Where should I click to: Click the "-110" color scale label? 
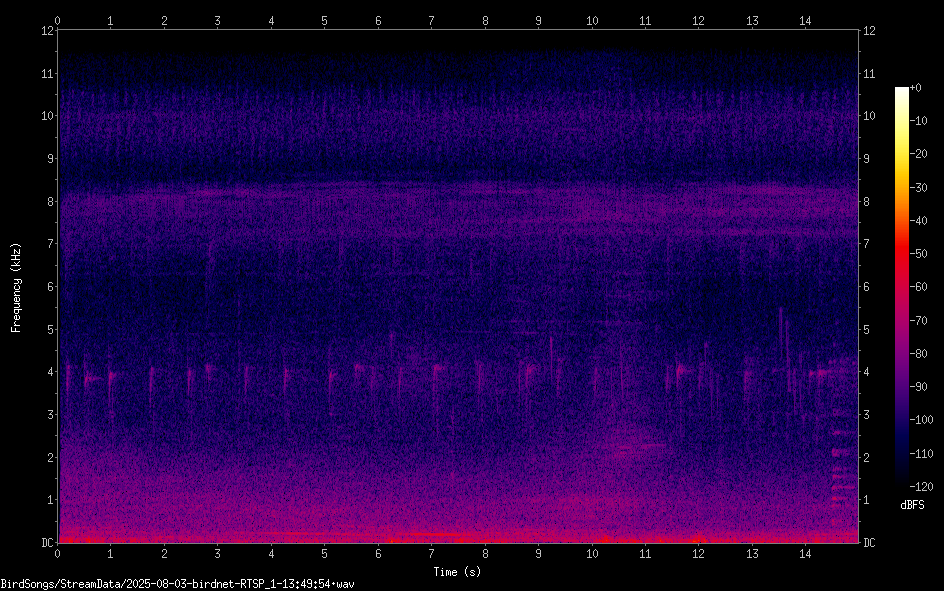(921, 454)
